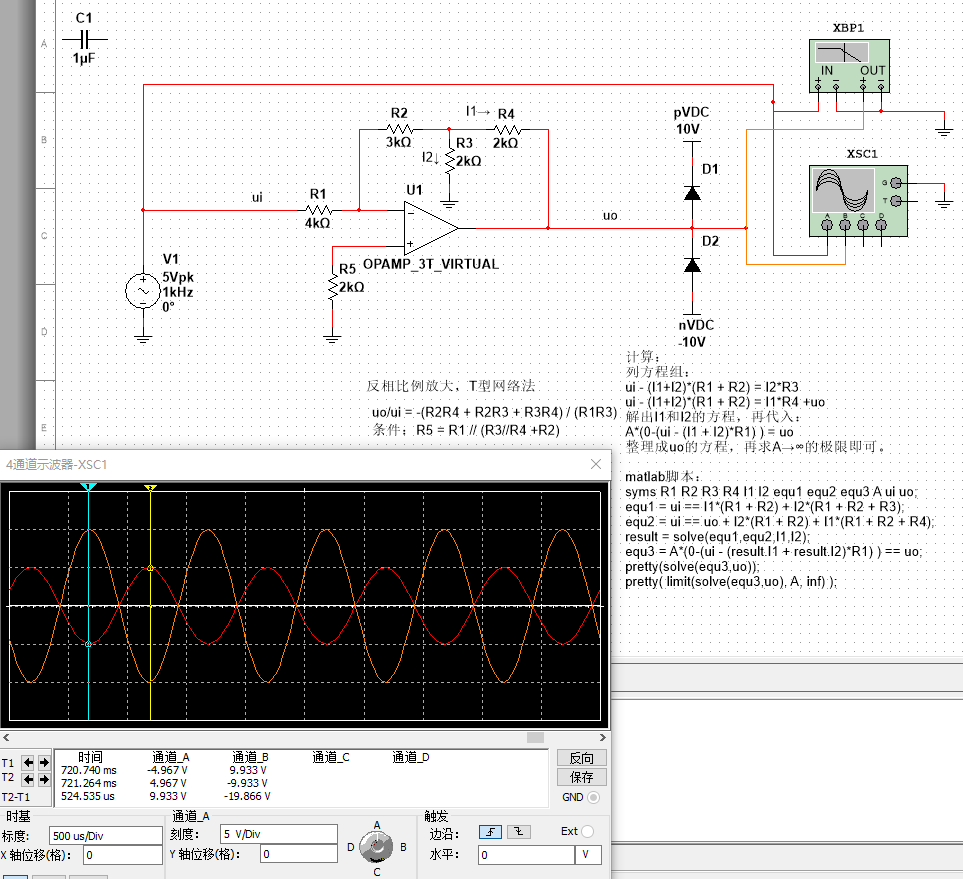Select the GND radio button
The width and height of the screenshot is (963, 879).
pyautogui.click(x=594, y=797)
